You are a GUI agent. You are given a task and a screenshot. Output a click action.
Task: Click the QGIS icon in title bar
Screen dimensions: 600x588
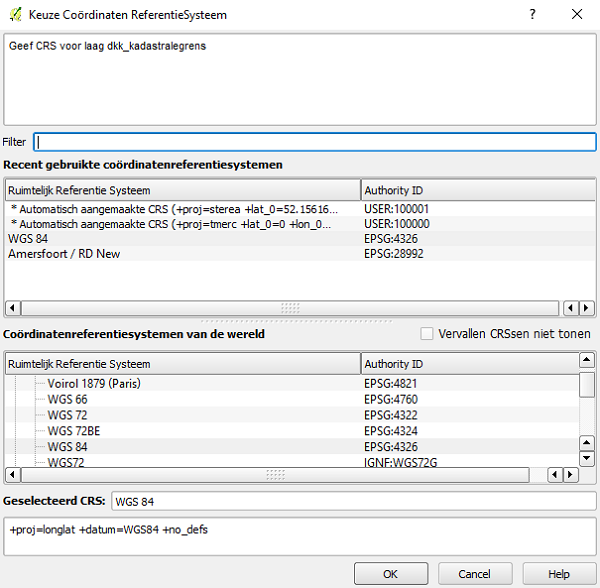pos(17,14)
